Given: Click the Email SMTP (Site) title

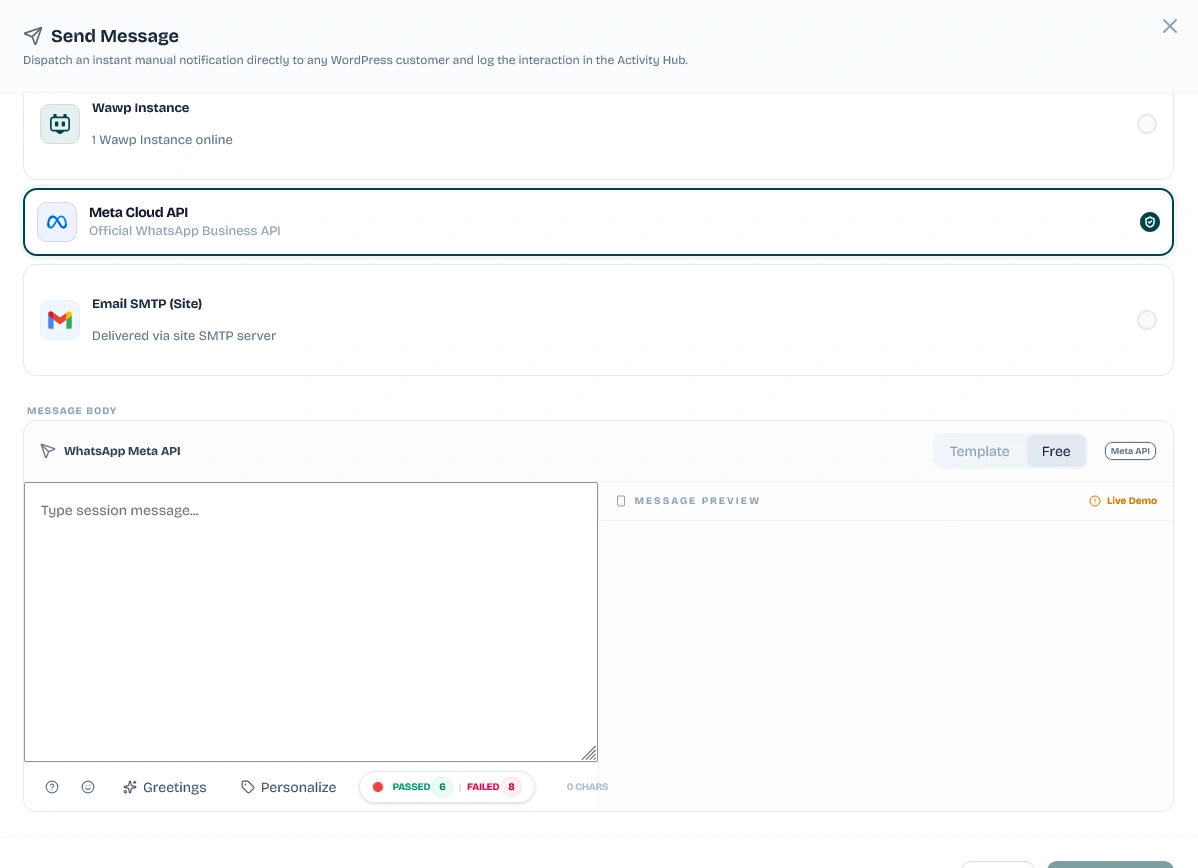Looking at the screenshot, I should (x=147, y=303).
